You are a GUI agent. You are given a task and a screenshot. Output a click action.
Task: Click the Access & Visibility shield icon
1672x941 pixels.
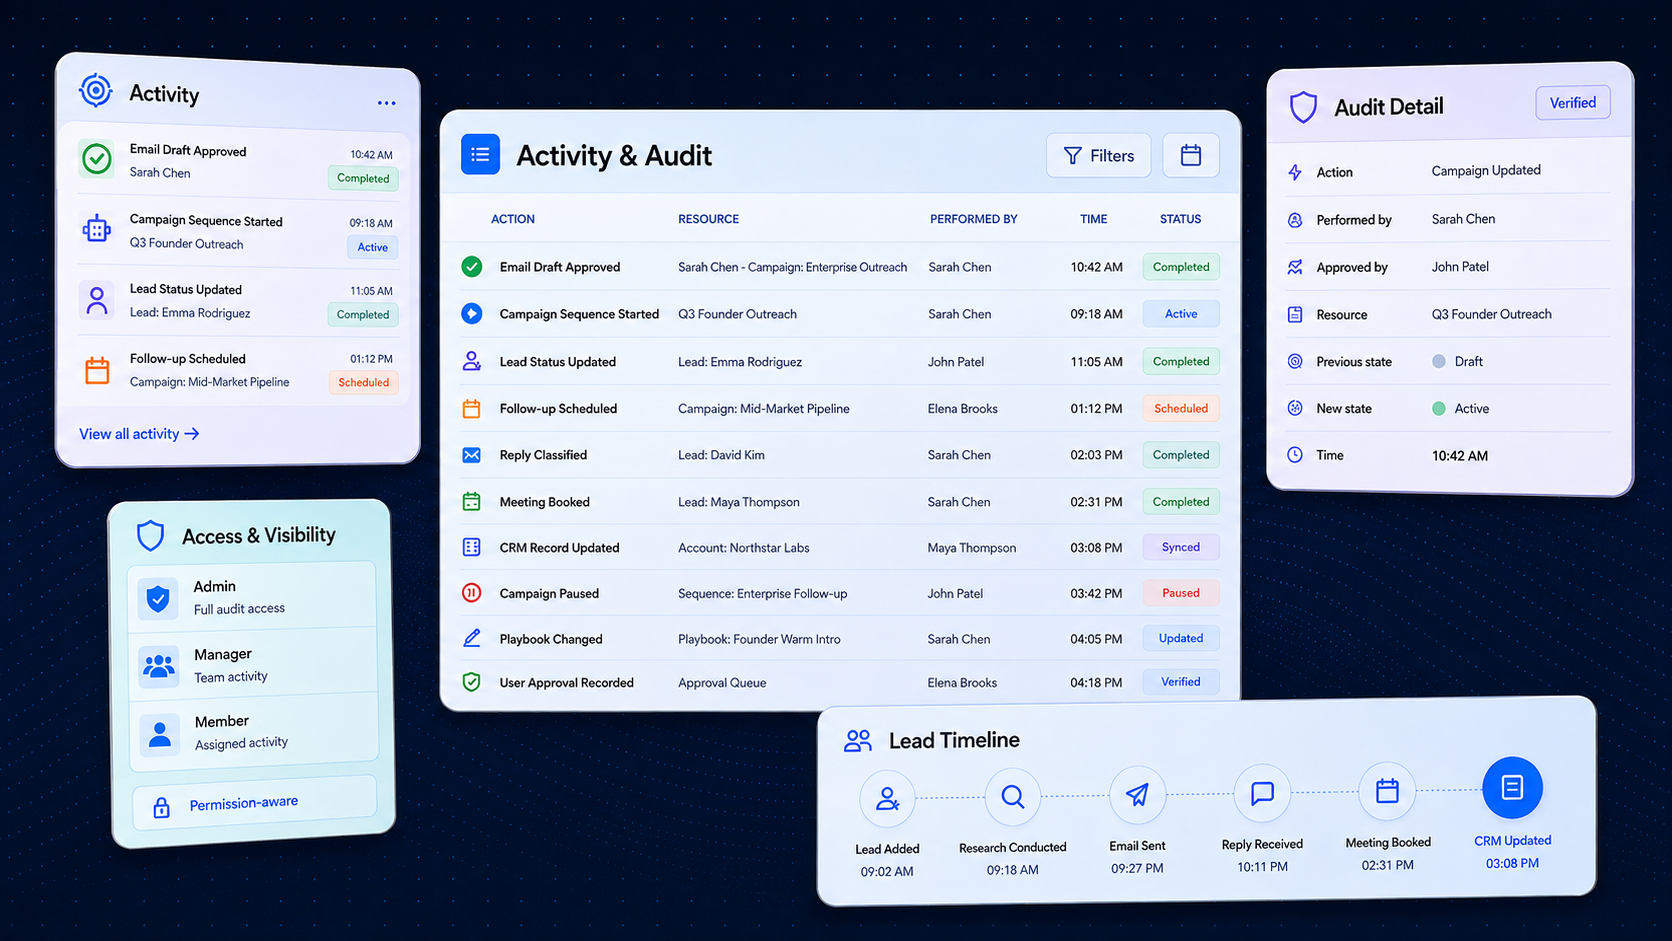150,536
